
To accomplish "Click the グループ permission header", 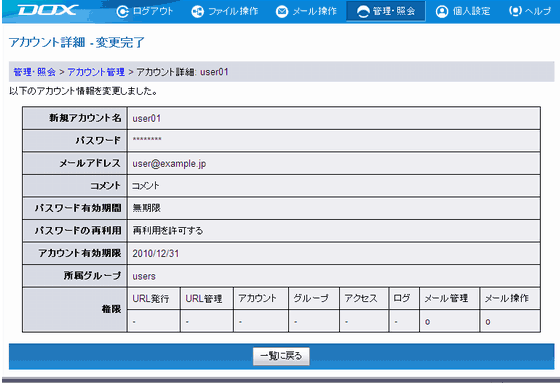I will point(311,298).
